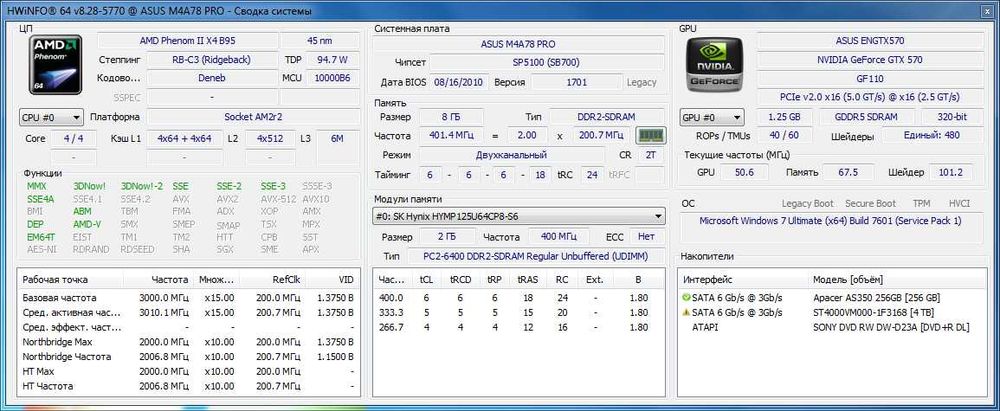Click the 45 nm process value

[320, 41]
